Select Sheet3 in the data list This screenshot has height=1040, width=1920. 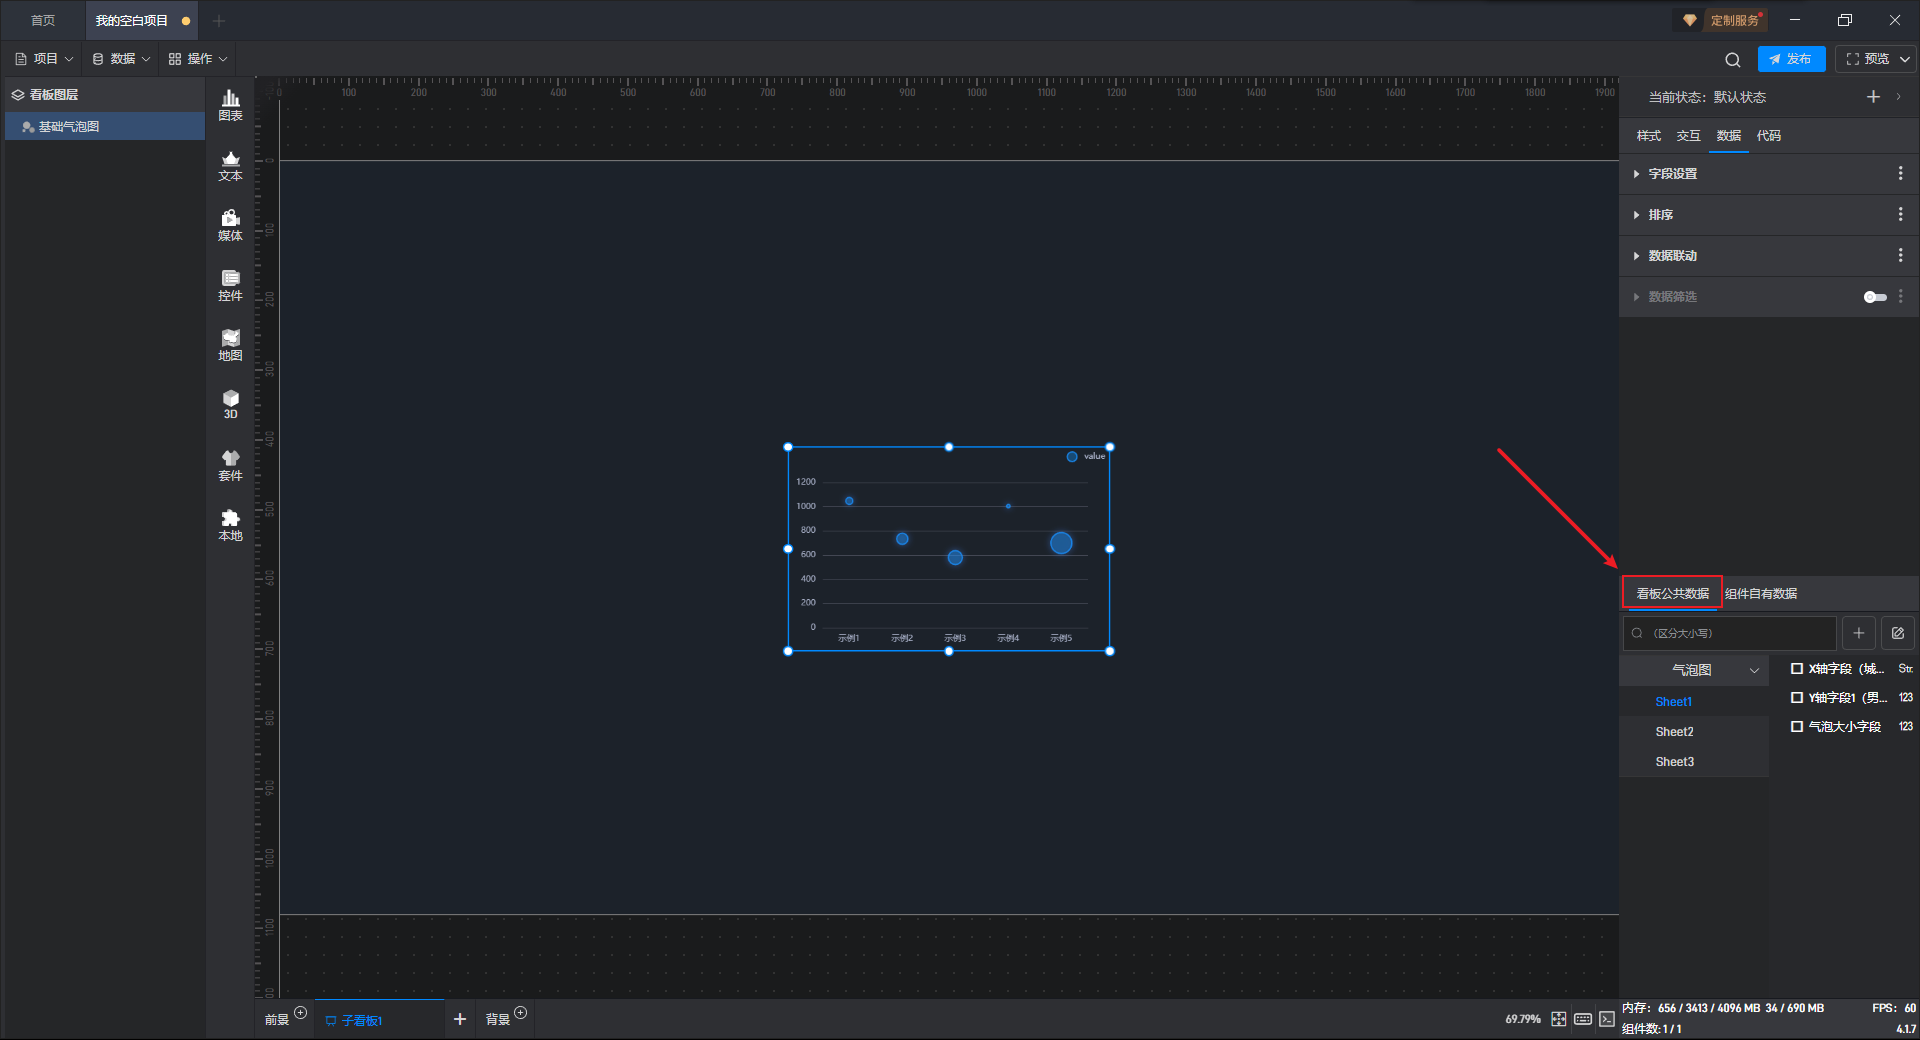(1674, 762)
